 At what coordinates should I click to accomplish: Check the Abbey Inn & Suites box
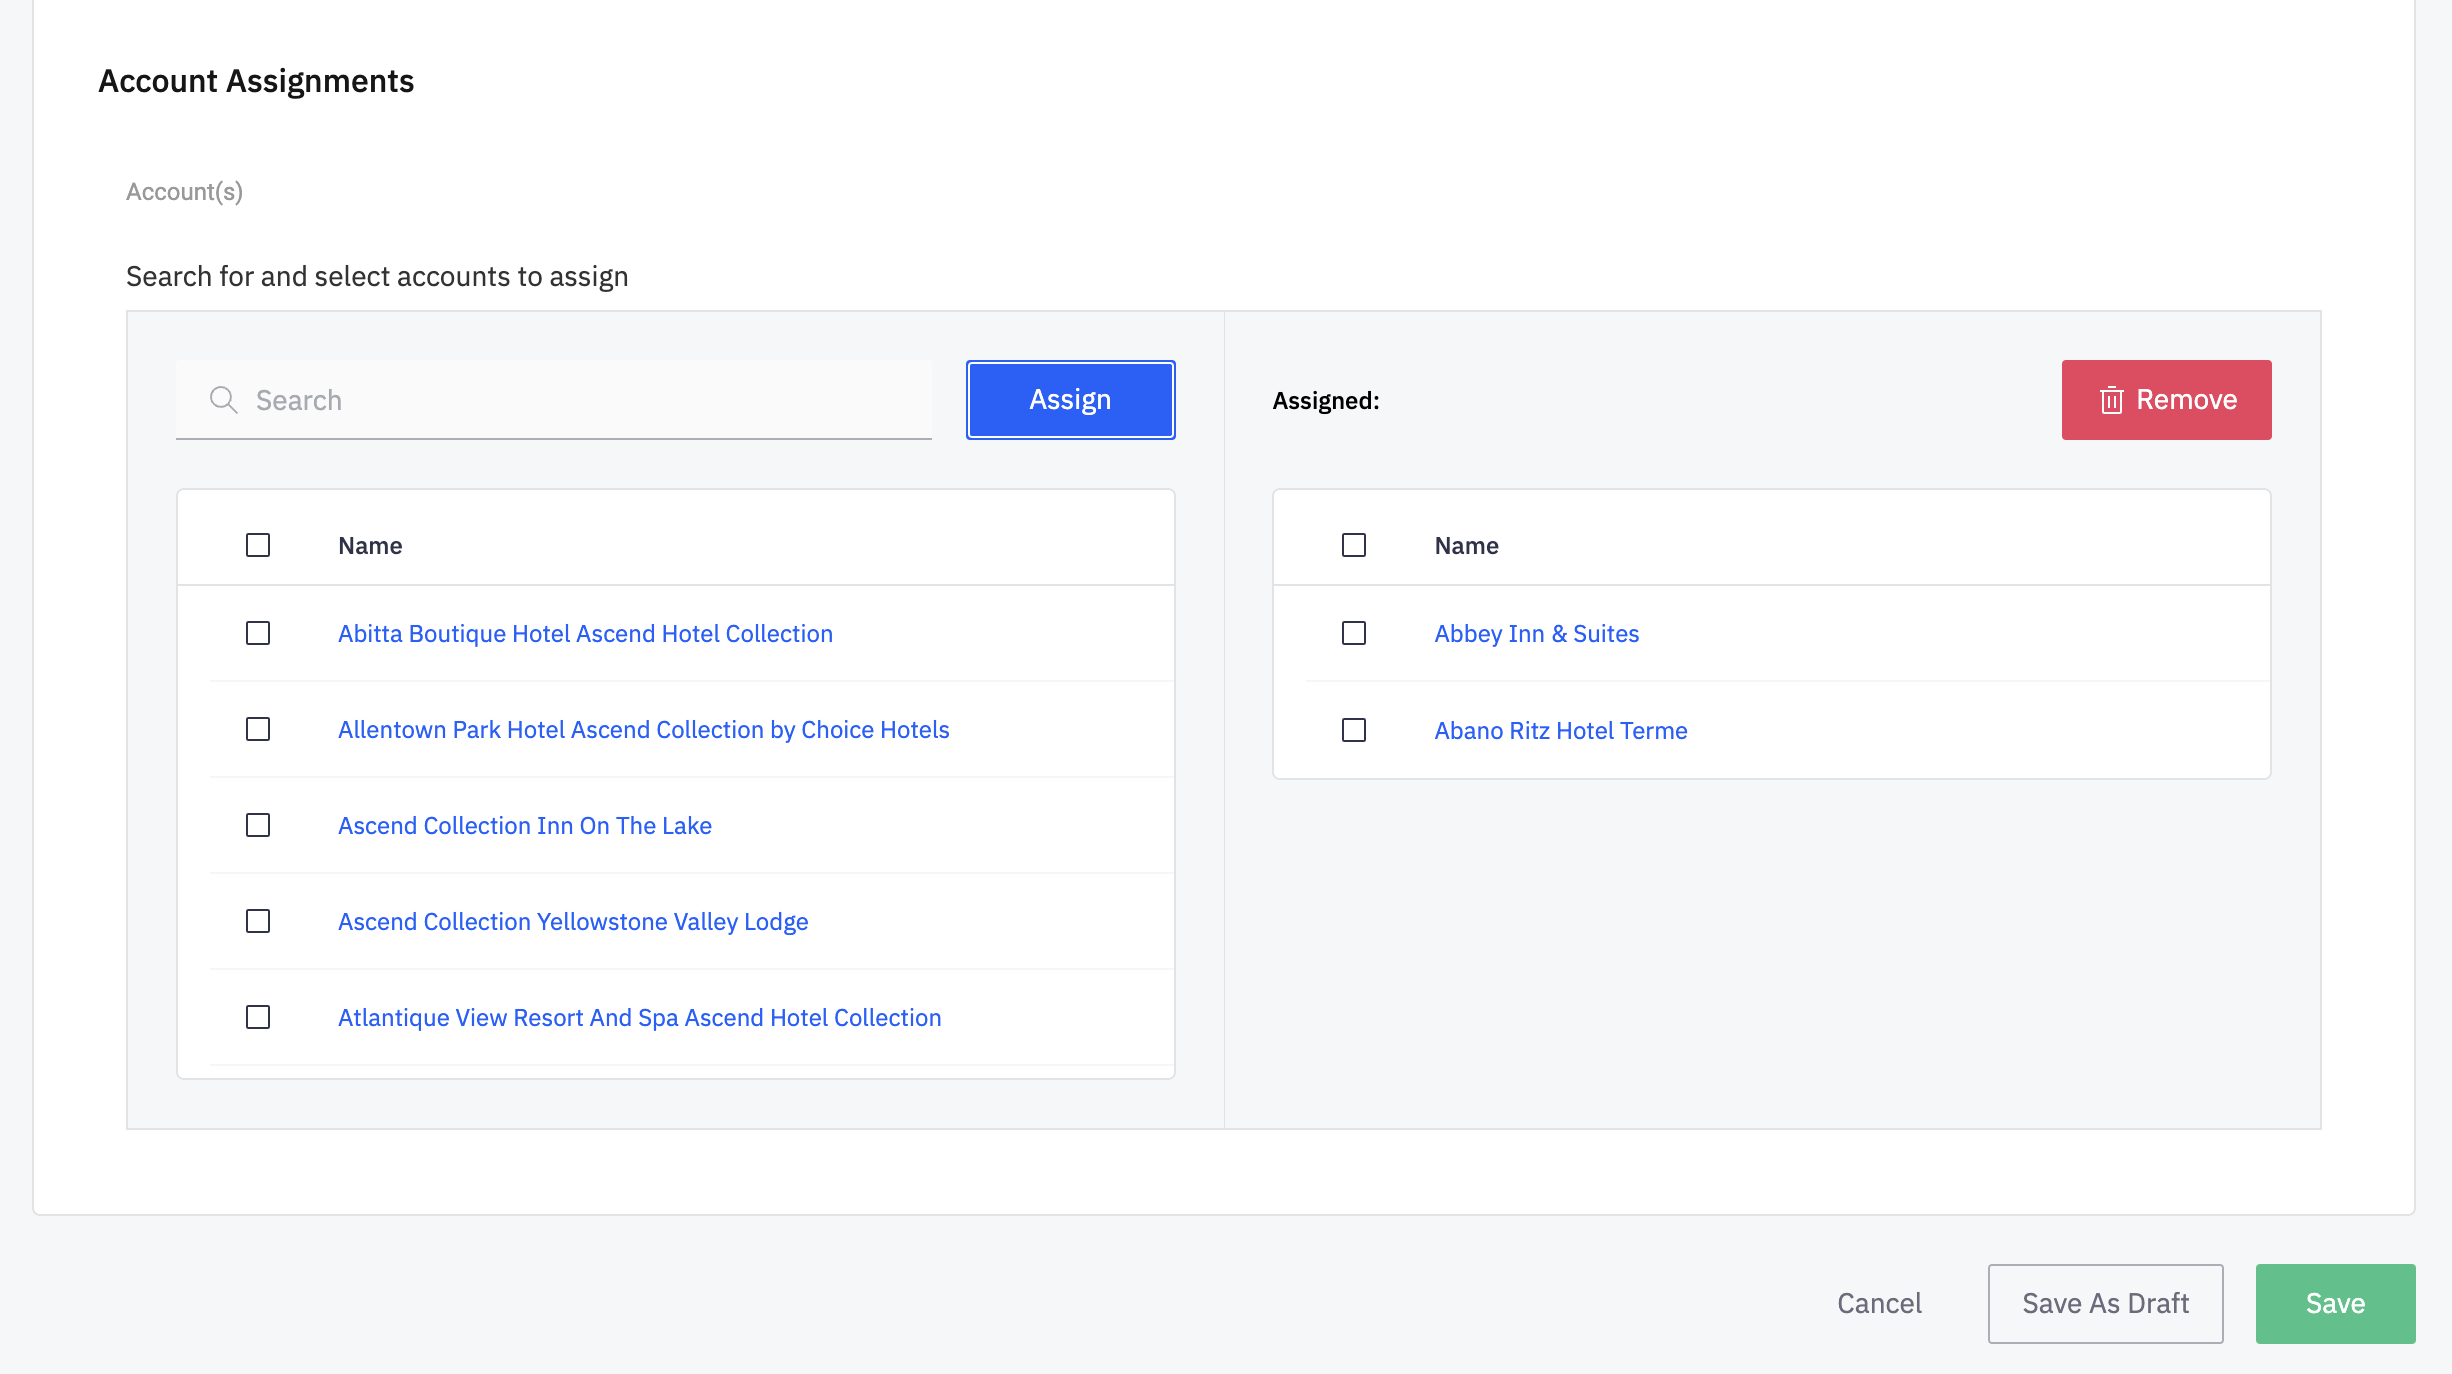click(x=1354, y=633)
